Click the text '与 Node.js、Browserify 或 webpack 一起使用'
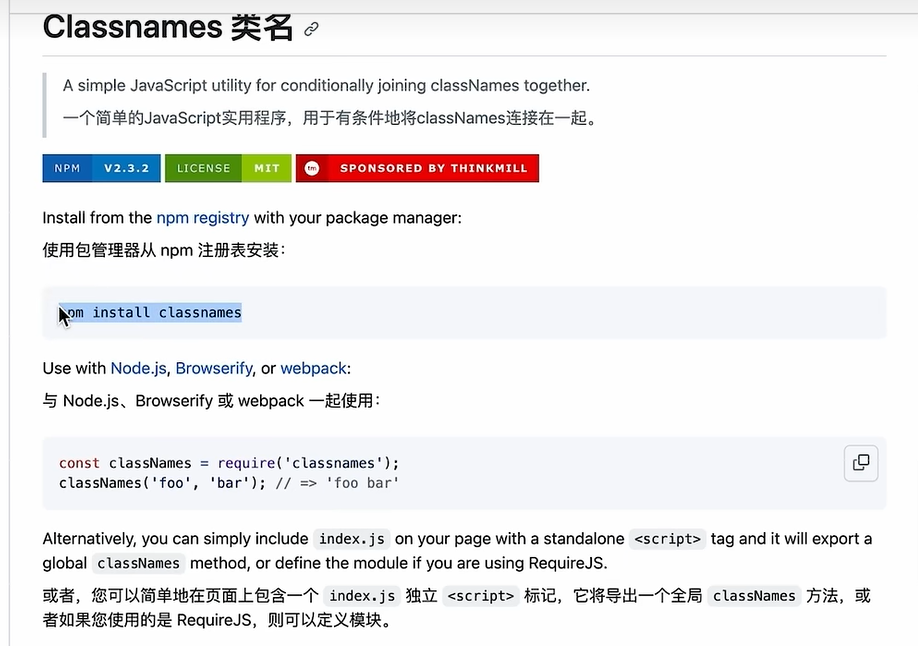This screenshot has width=918, height=646. coord(210,401)
